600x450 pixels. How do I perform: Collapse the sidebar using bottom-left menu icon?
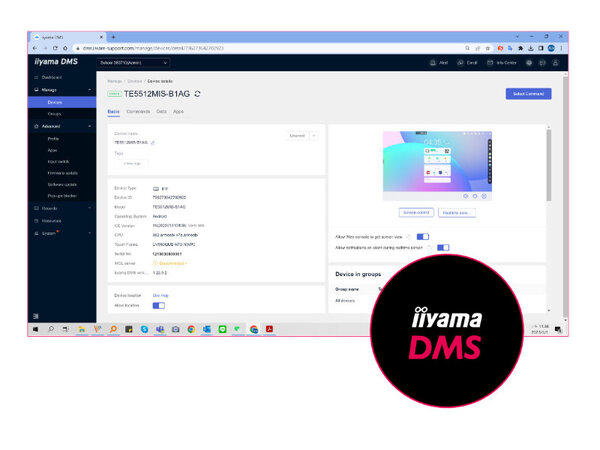(x=36, y=316)
